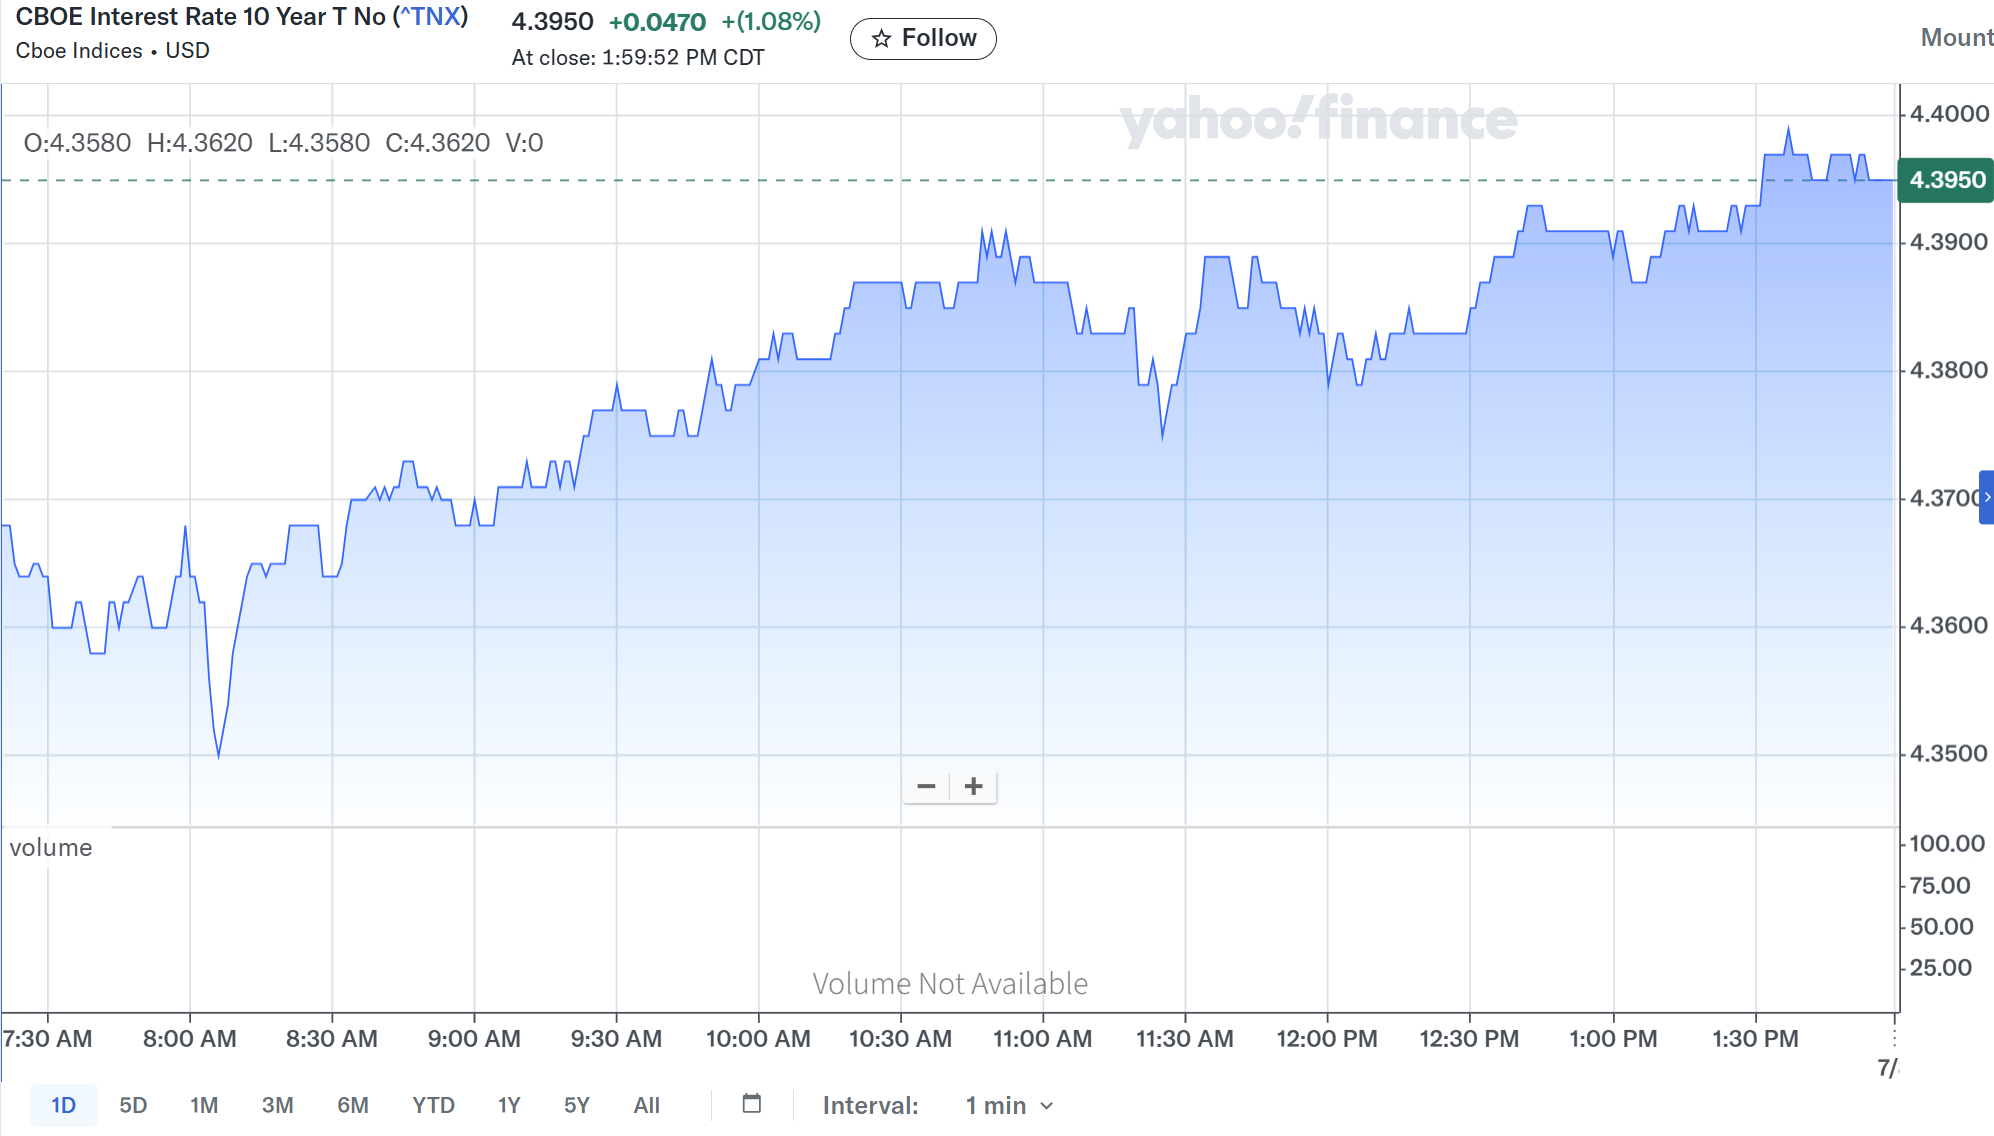This screenshot has height=1136, width=1994.
Task: Click the +(1.08%) percent change text
Action: point(771,21)
